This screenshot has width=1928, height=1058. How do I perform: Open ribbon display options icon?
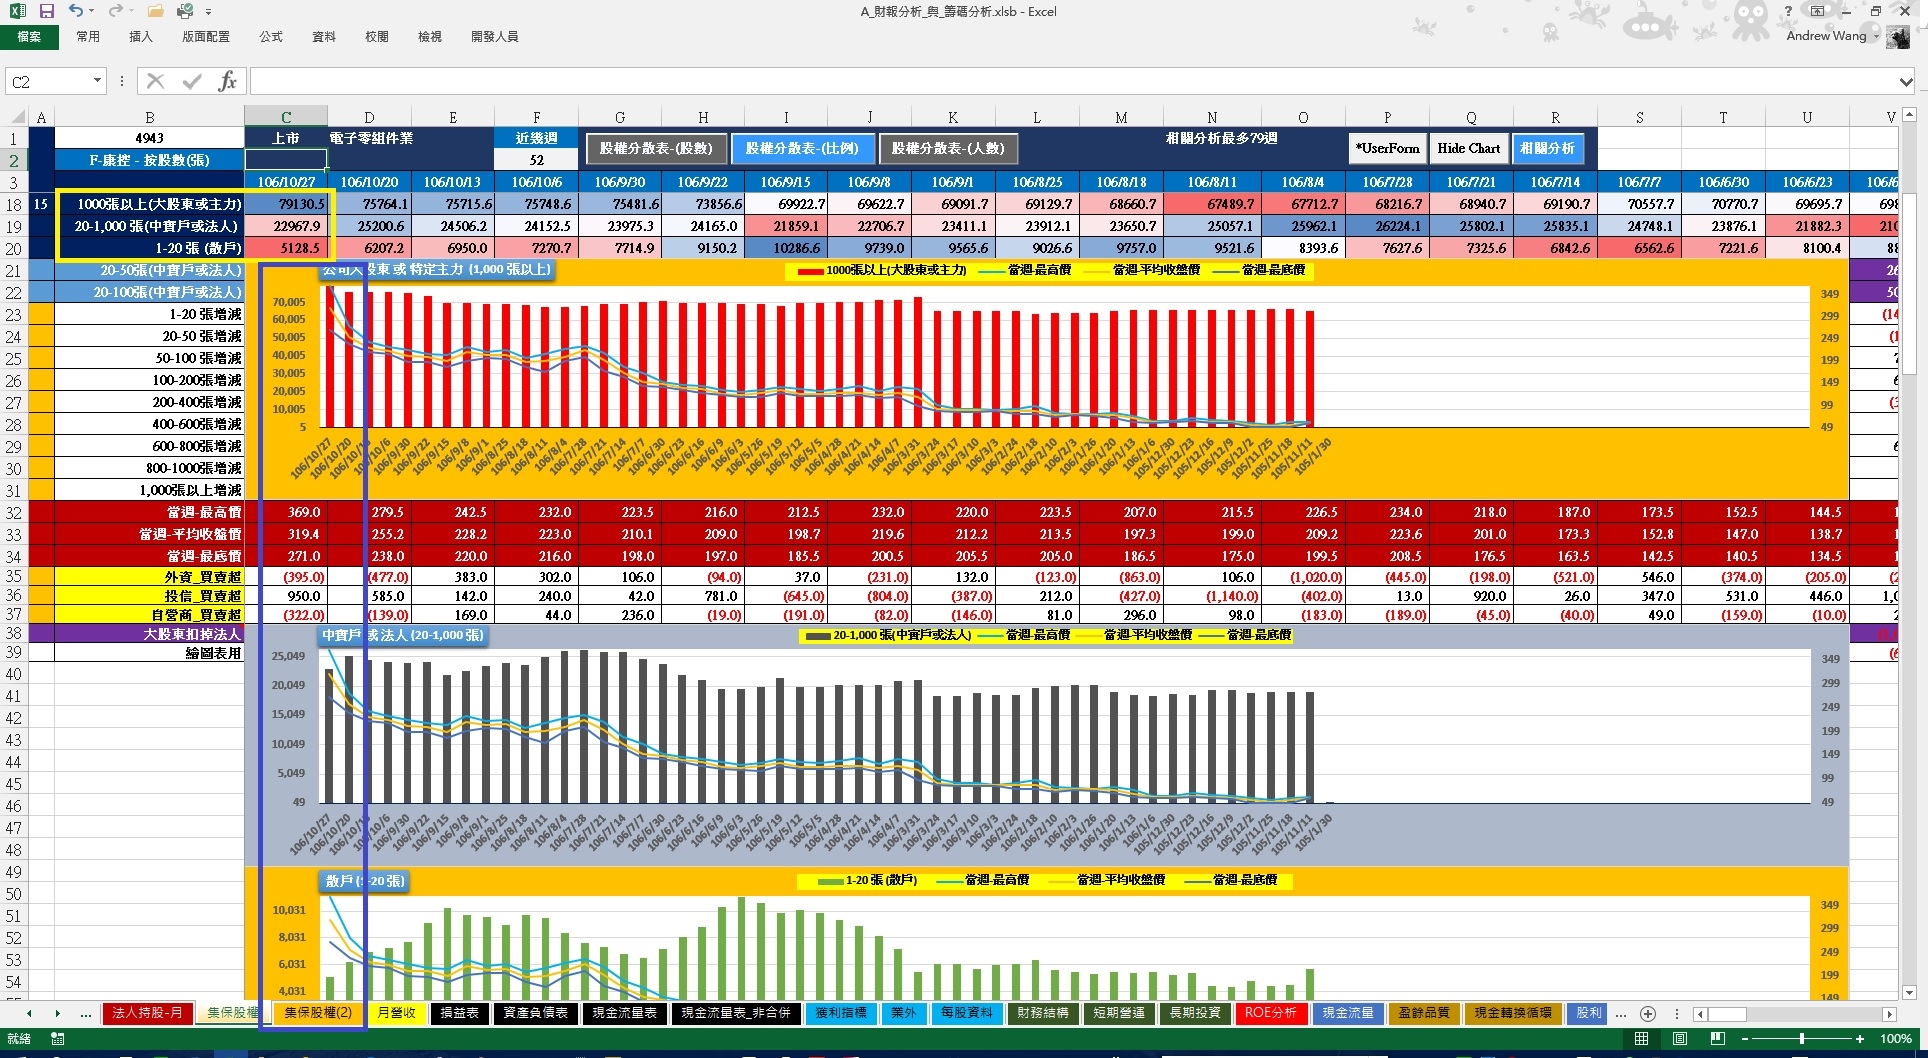tap(1818, 11)
